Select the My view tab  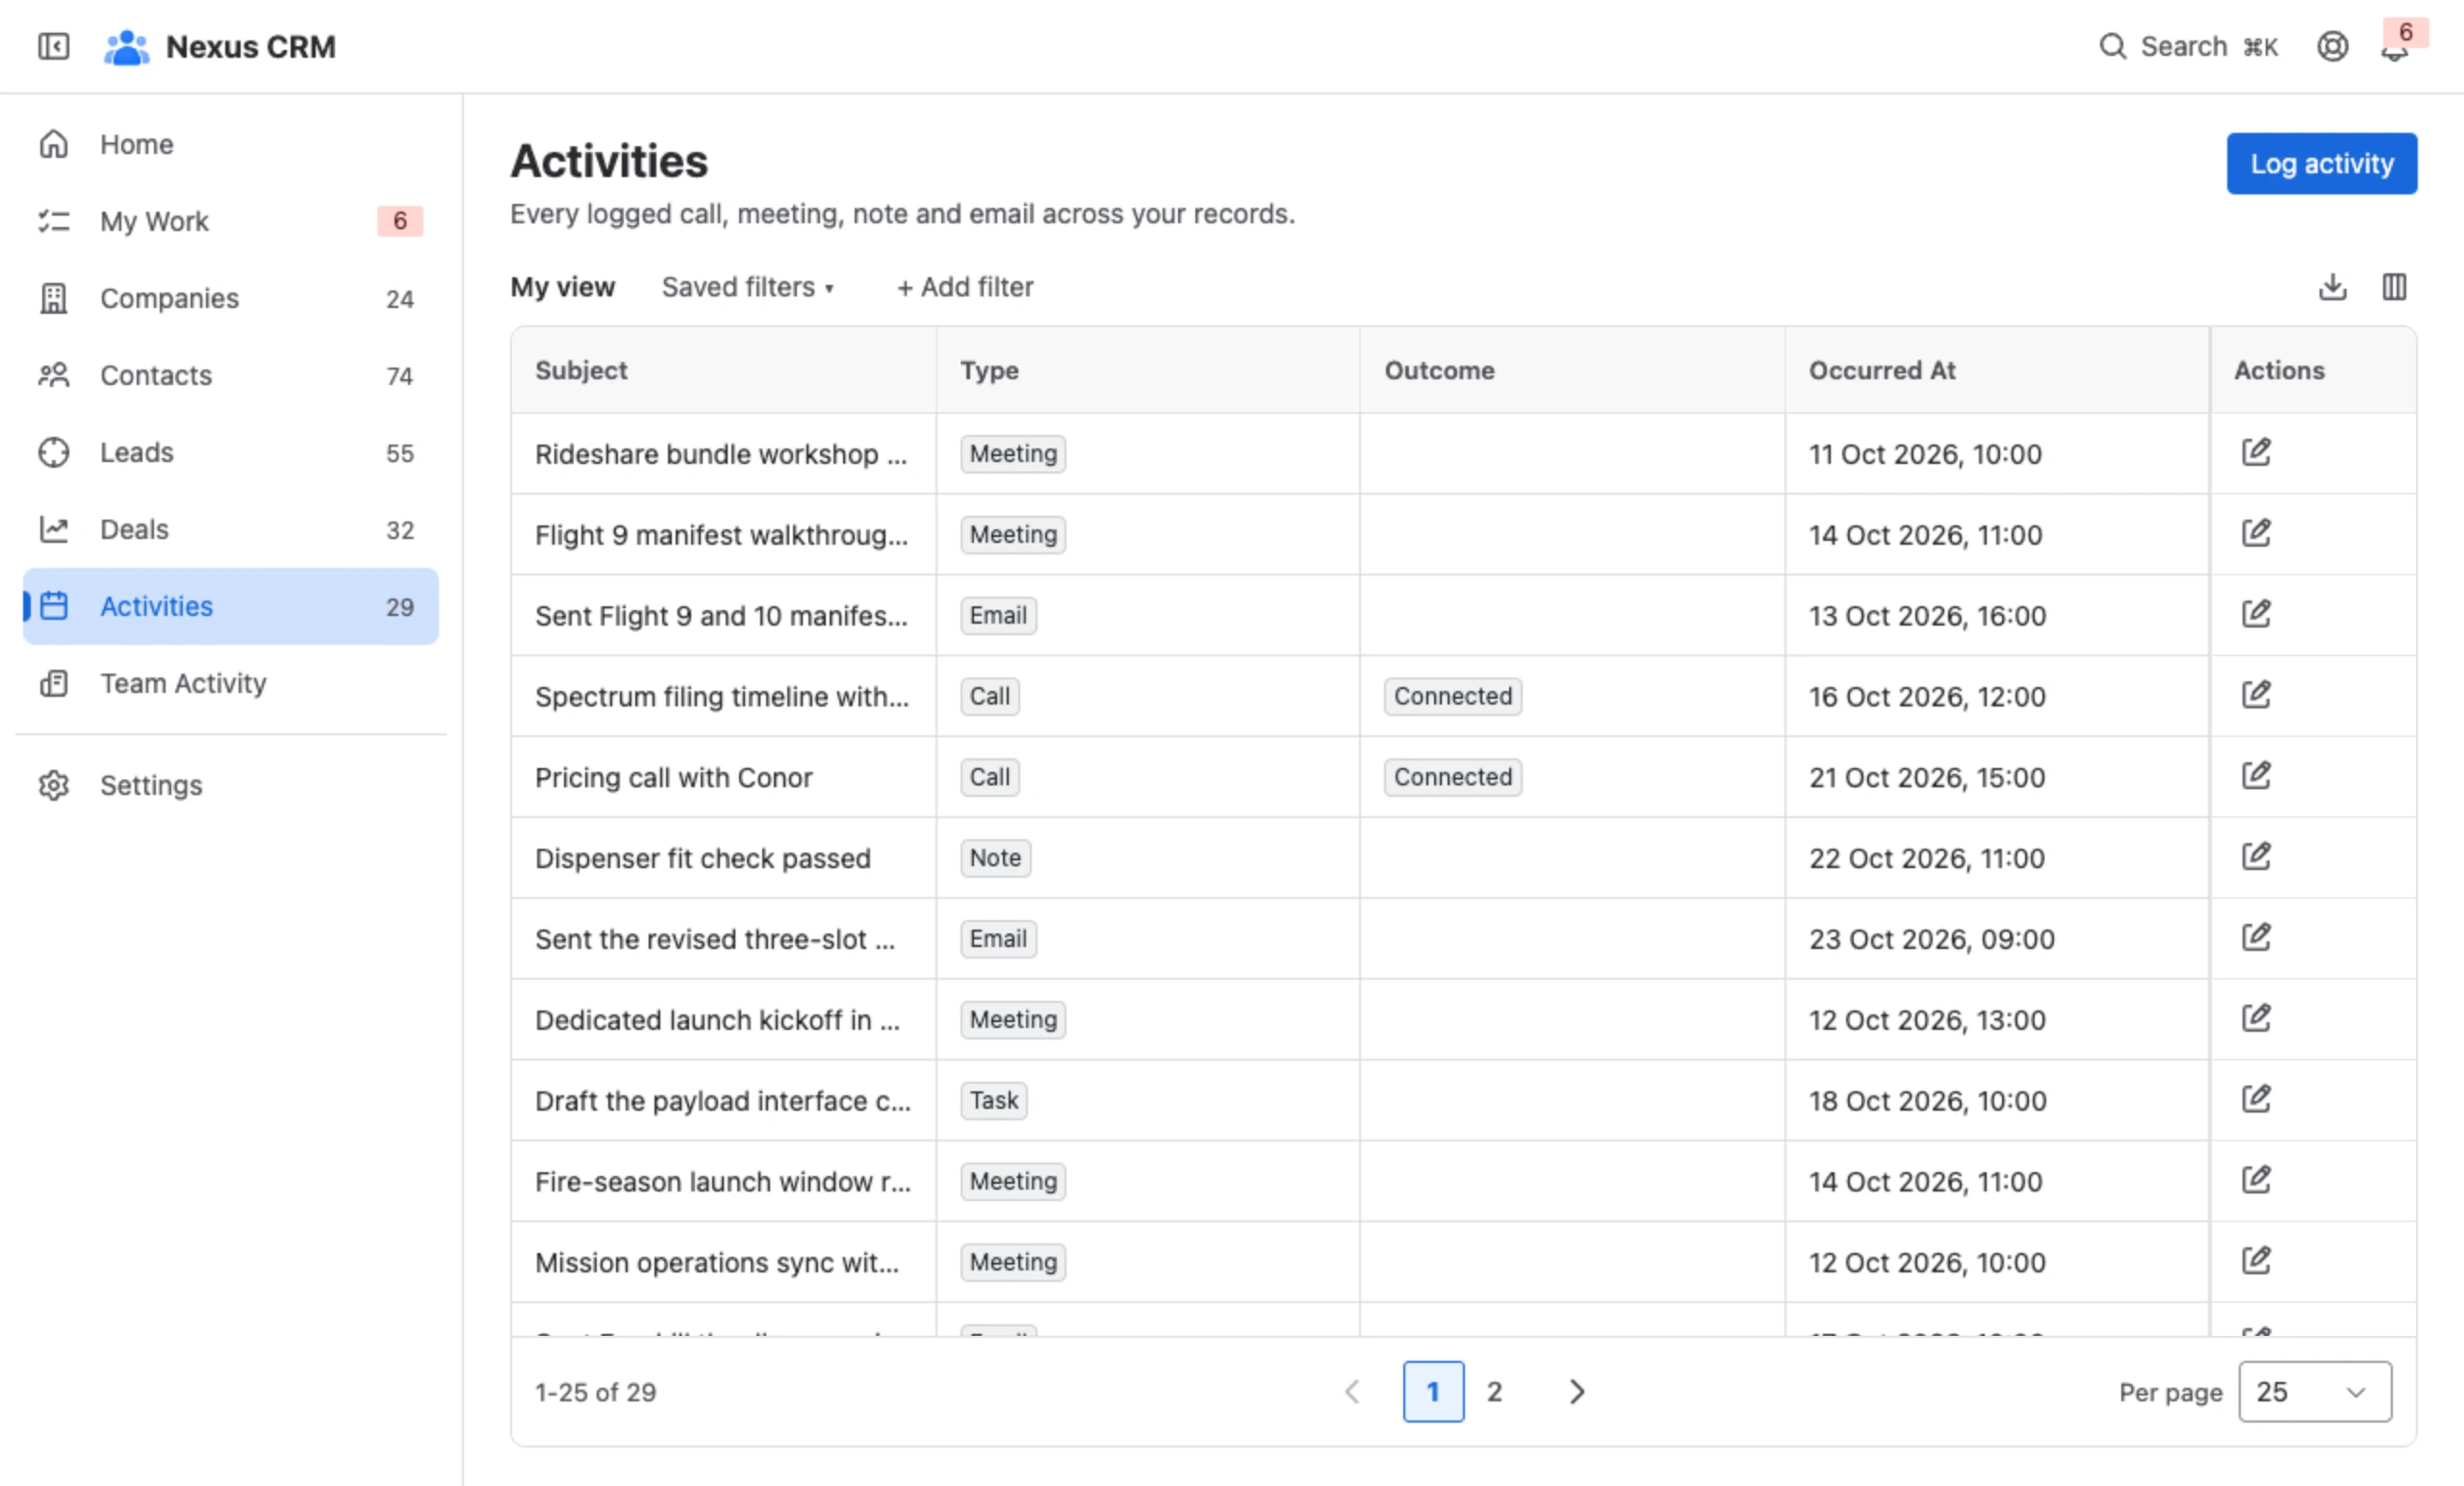point(562,287)
